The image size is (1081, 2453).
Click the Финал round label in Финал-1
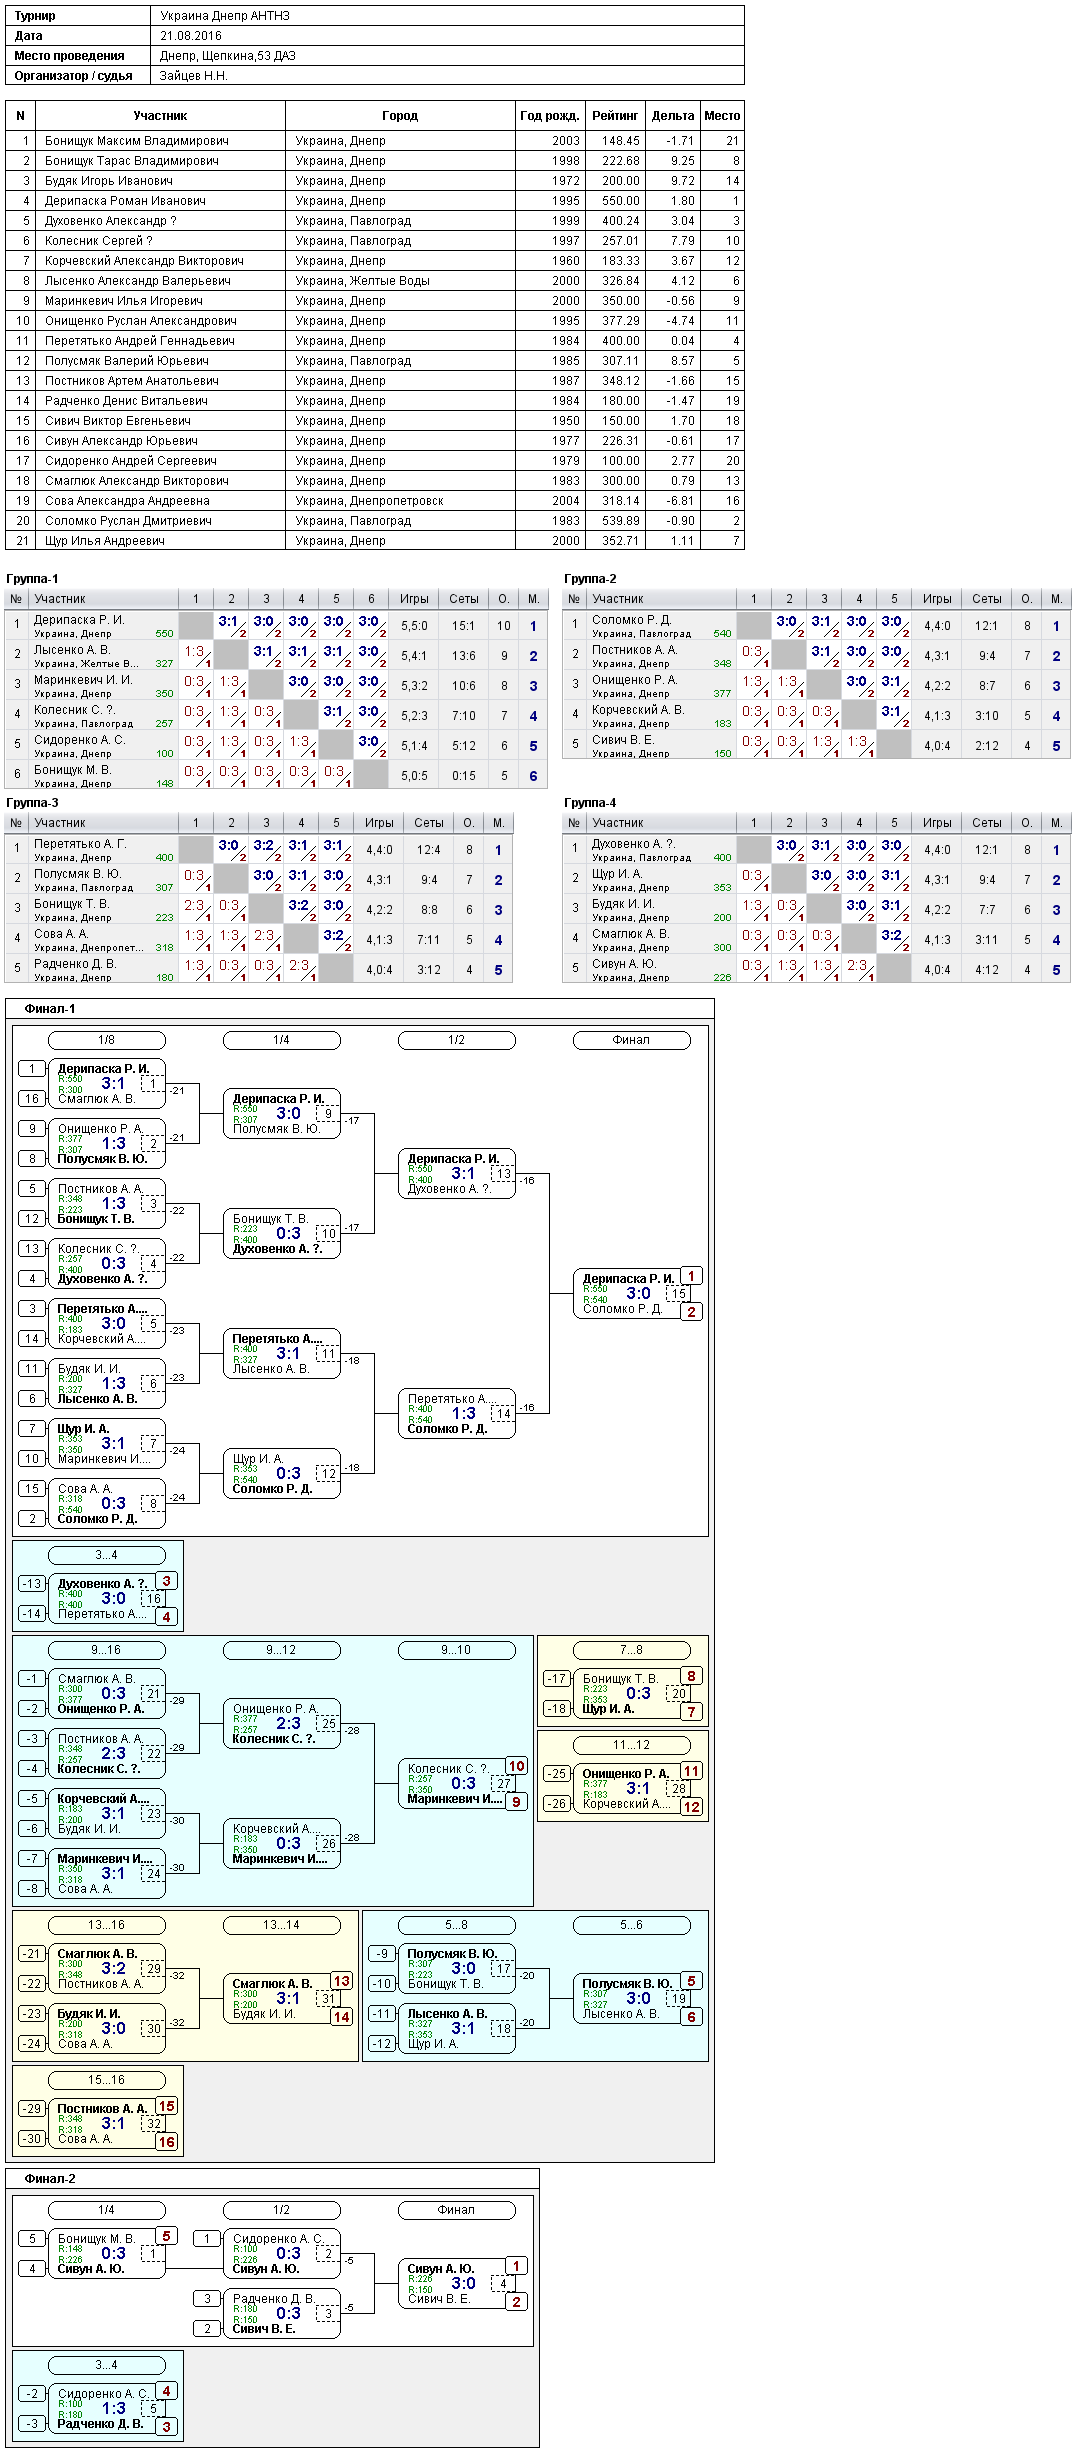coord(631,1040)
